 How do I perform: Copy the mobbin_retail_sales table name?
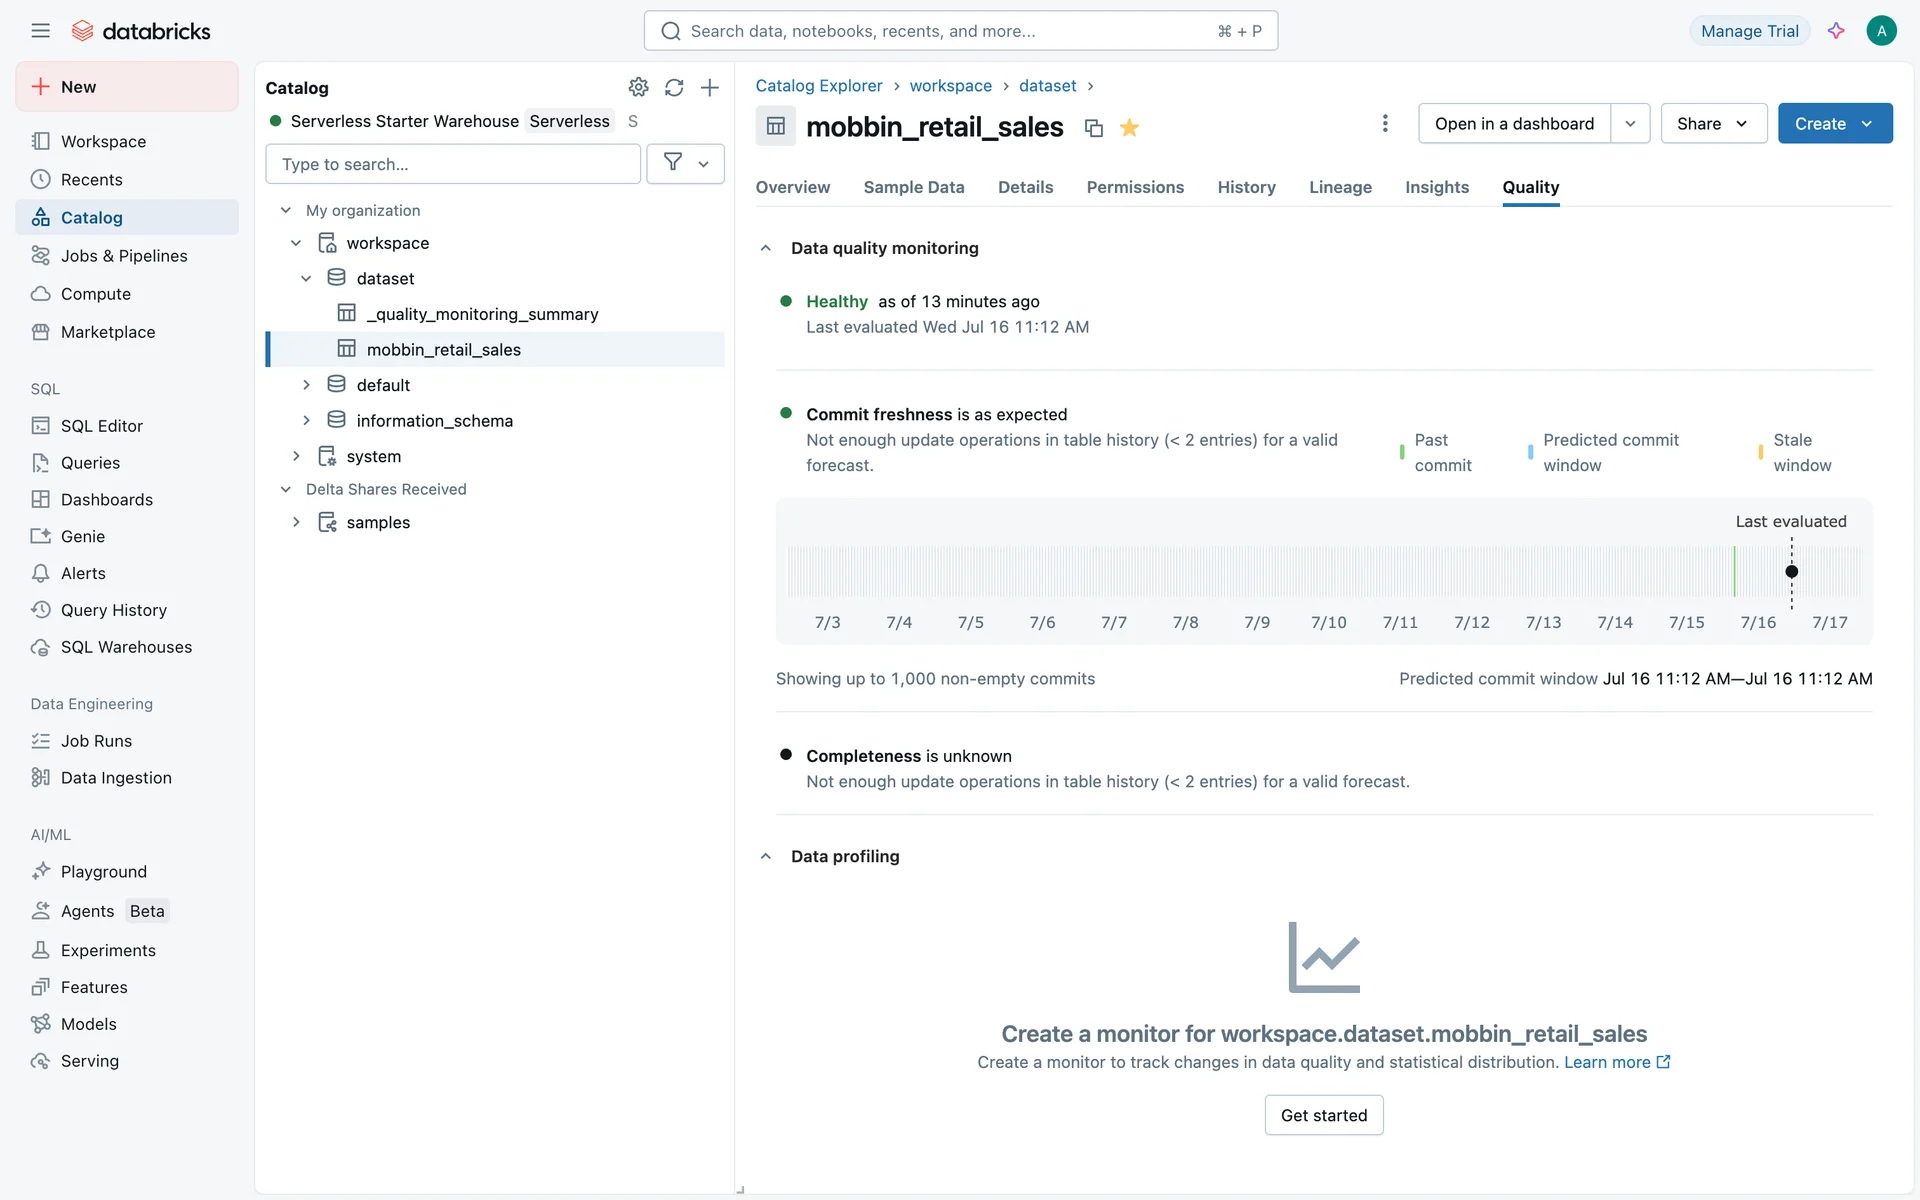click(x=1094, y=128)
